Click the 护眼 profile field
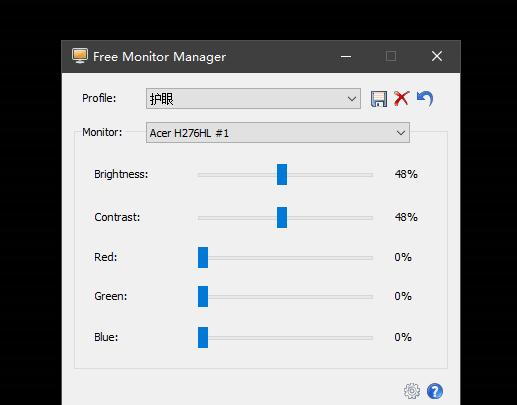The width and height of the screenshot is (517, 405). click(x=253, y=99)
